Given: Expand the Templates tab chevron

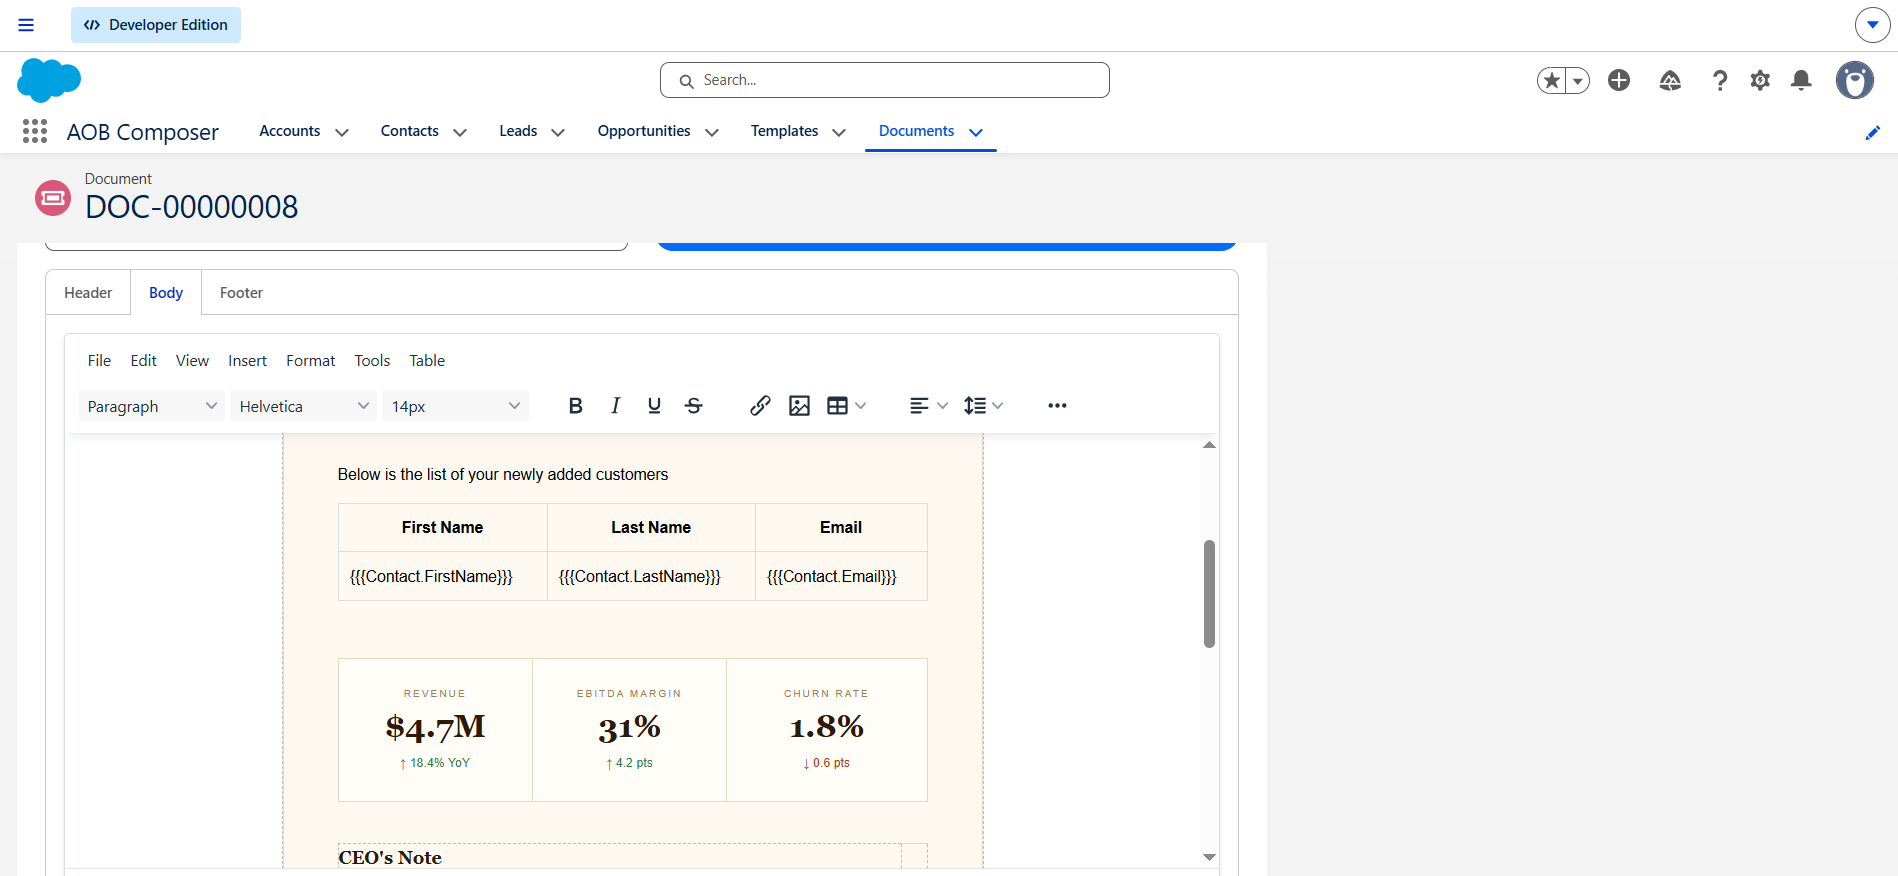Looking at the screenshot, I should [x=839, y=132].
